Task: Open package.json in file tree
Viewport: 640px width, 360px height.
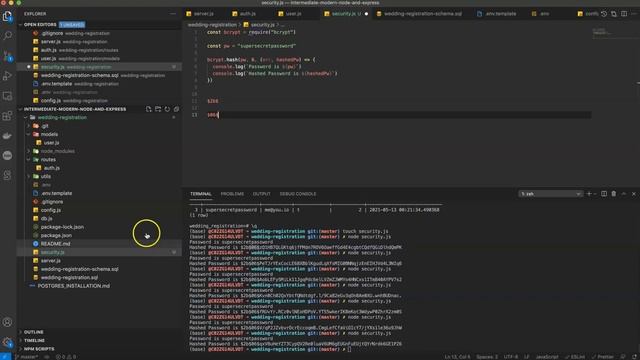Action: [x=56, y=236]
